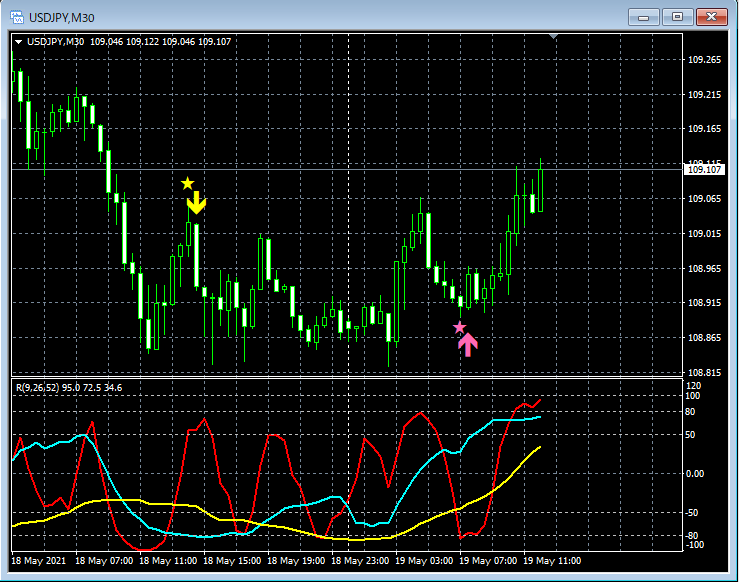
Task: Click the 19 May 03:00 time label
Action: point(424,561)
